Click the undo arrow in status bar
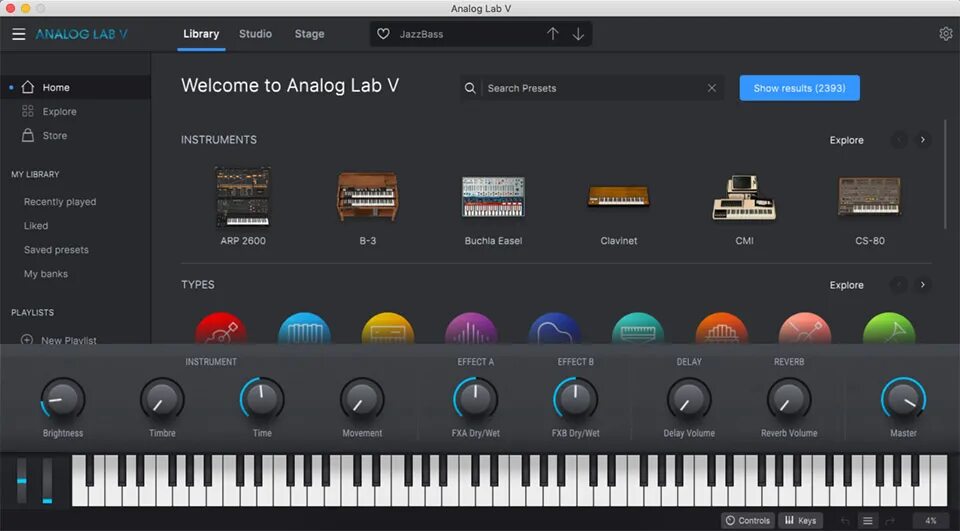Image resolution: width=960 pixels, height=531 pixels. pos(845,521)
